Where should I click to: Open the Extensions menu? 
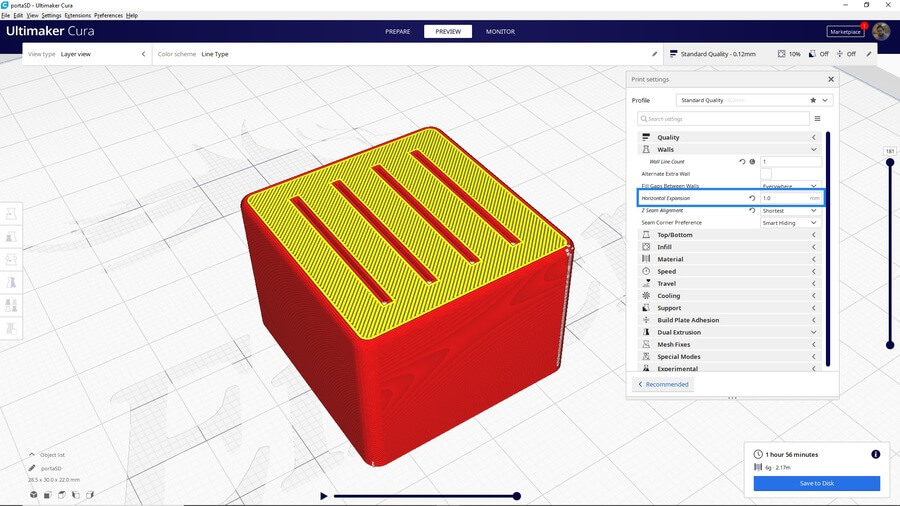click(77, 16)
